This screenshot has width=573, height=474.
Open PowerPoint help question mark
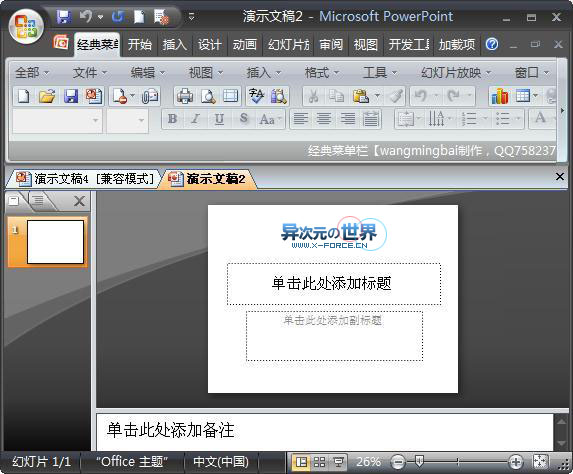492,45
